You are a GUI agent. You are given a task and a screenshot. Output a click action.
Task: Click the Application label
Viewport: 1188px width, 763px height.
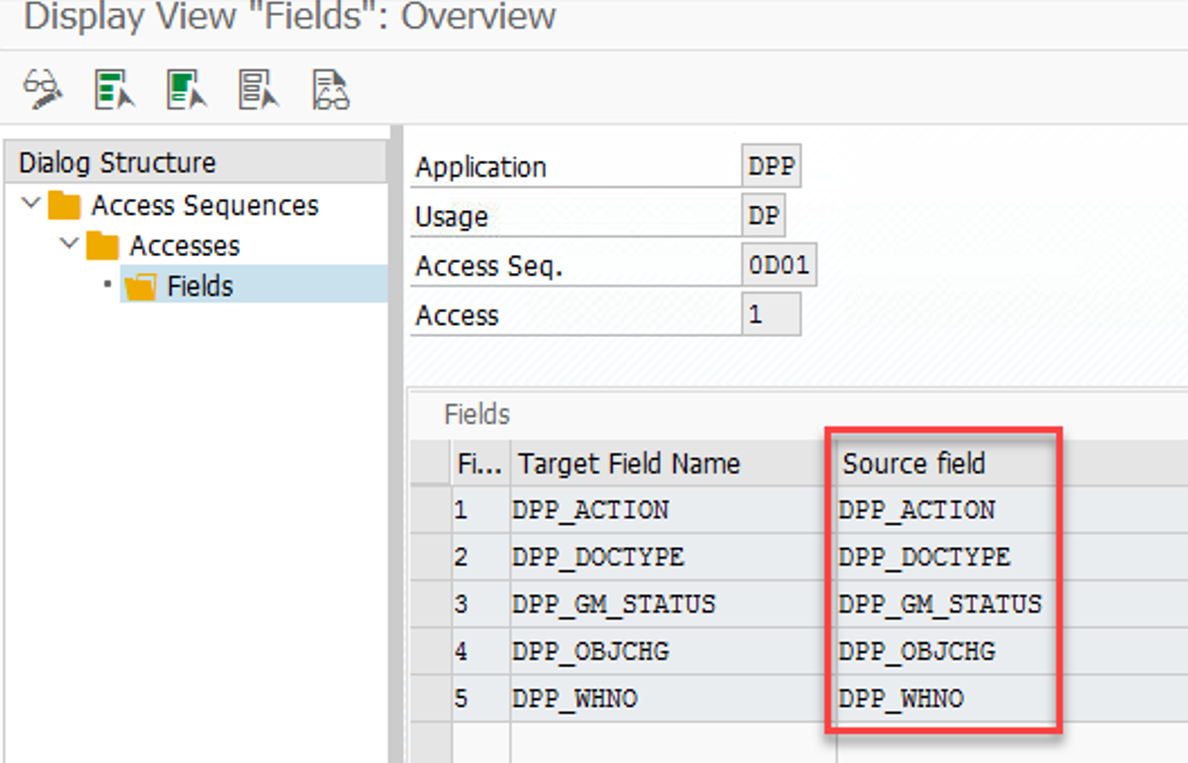(x=480, y=167)
